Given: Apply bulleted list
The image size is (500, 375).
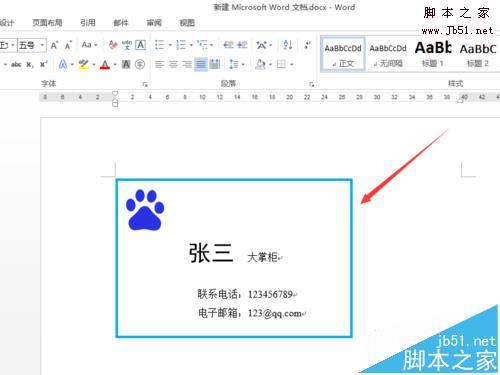Looking at the screenshot, I should [160, 45].
